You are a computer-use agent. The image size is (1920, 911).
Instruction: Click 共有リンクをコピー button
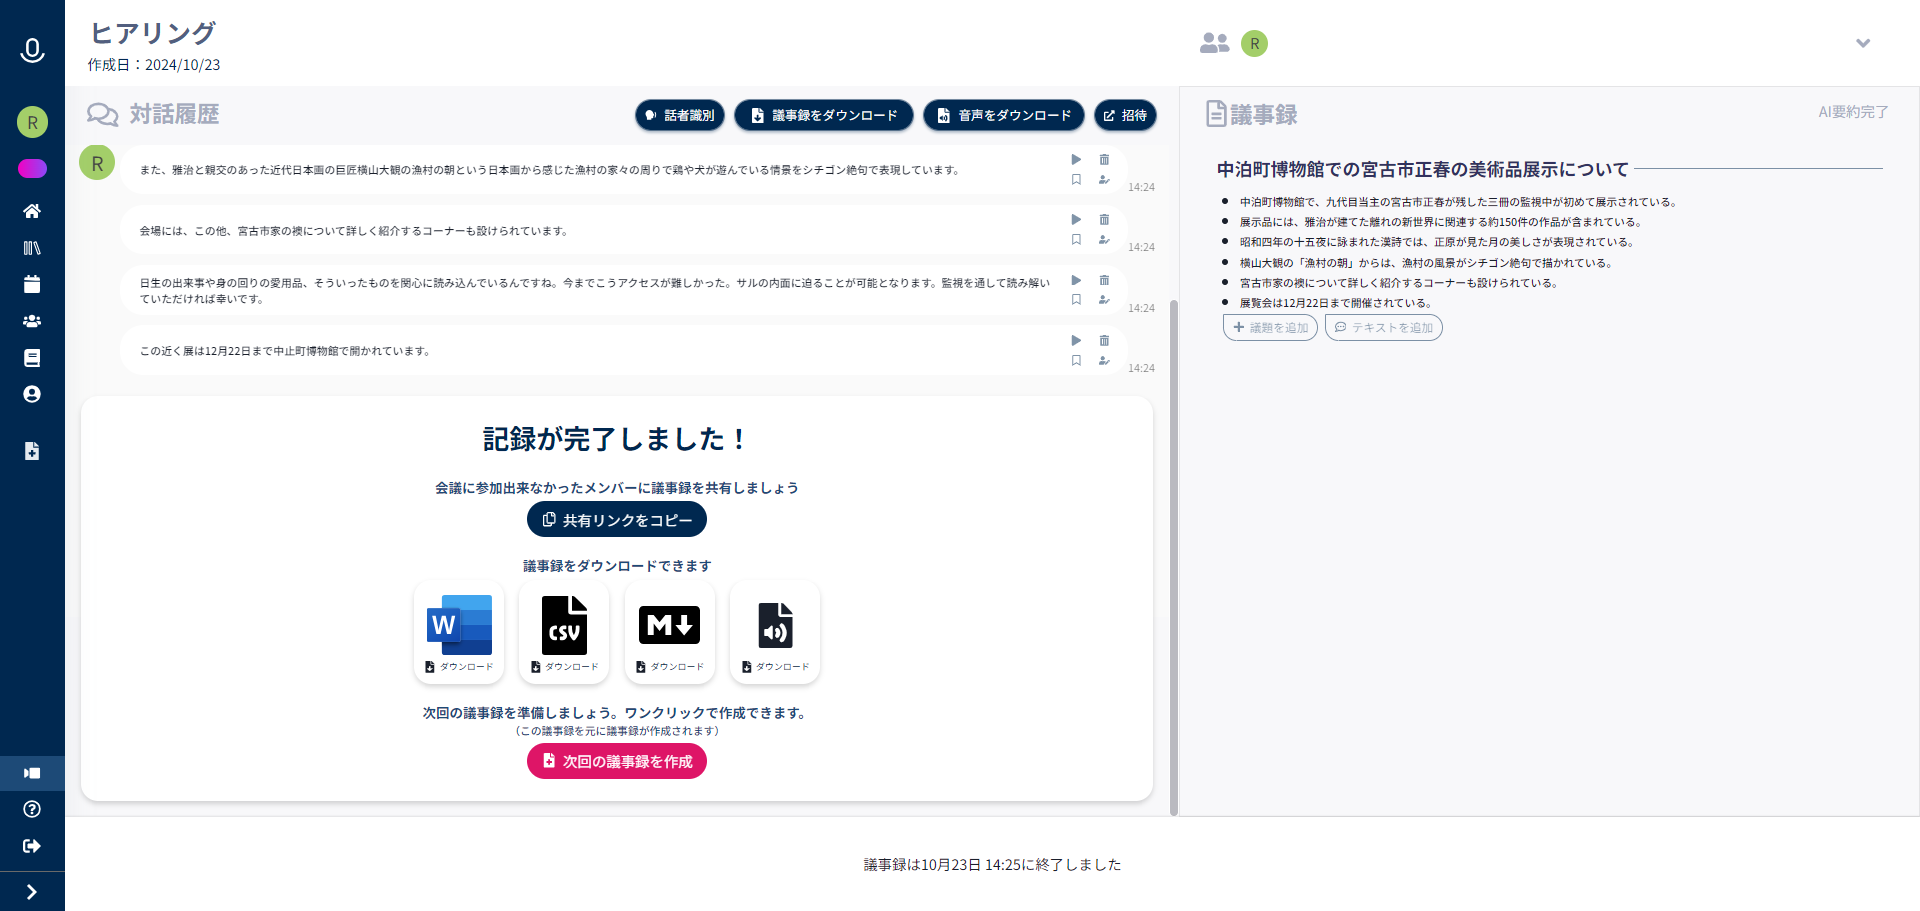(x=616, y=520)
